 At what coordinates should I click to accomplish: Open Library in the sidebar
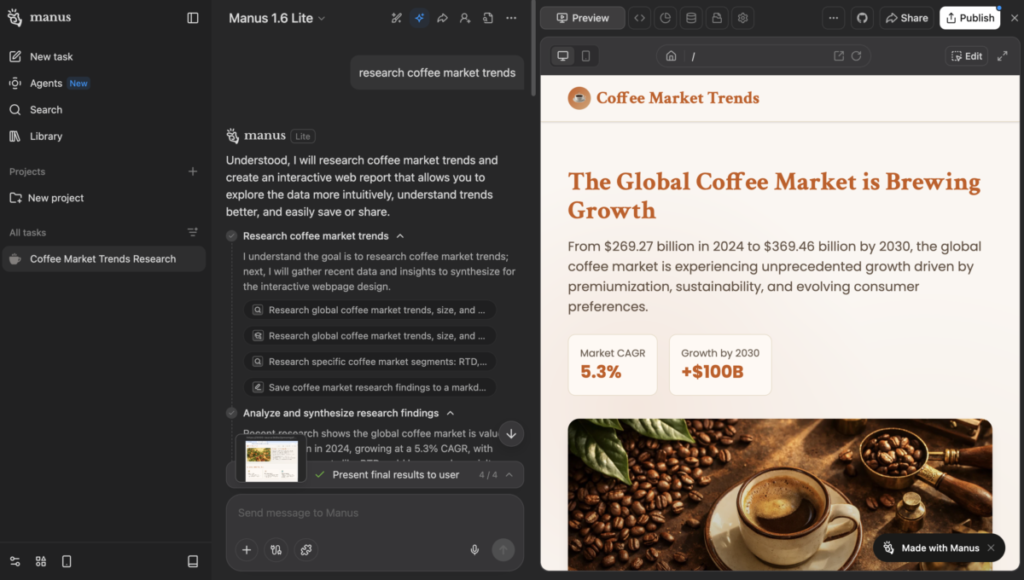(x=46, y=136)
